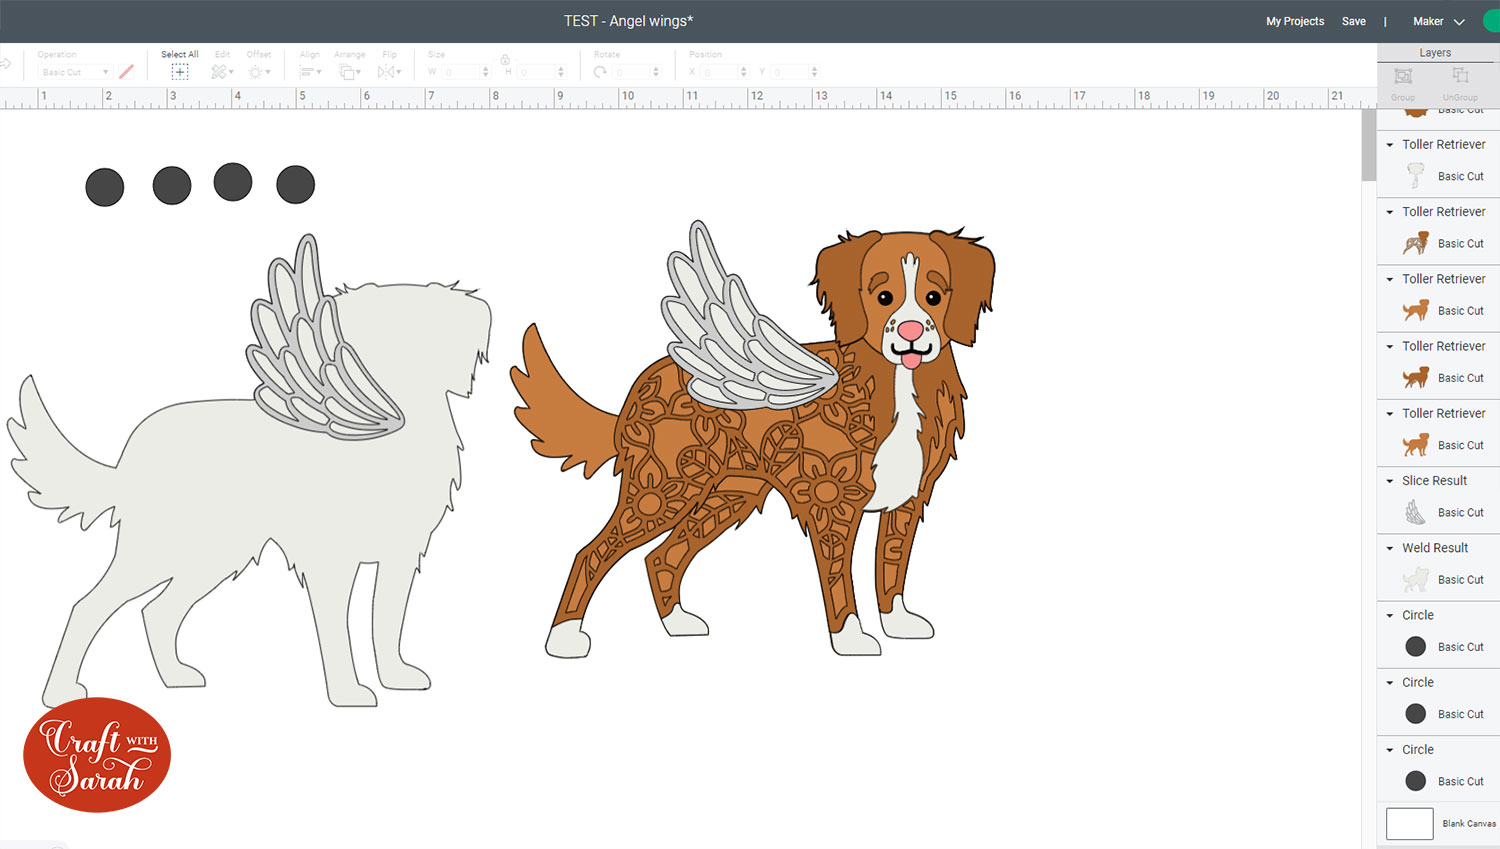This screenshot has width=1500, height=849.
Task: Click the Arrange layers icon
Action: coord(348,72)
